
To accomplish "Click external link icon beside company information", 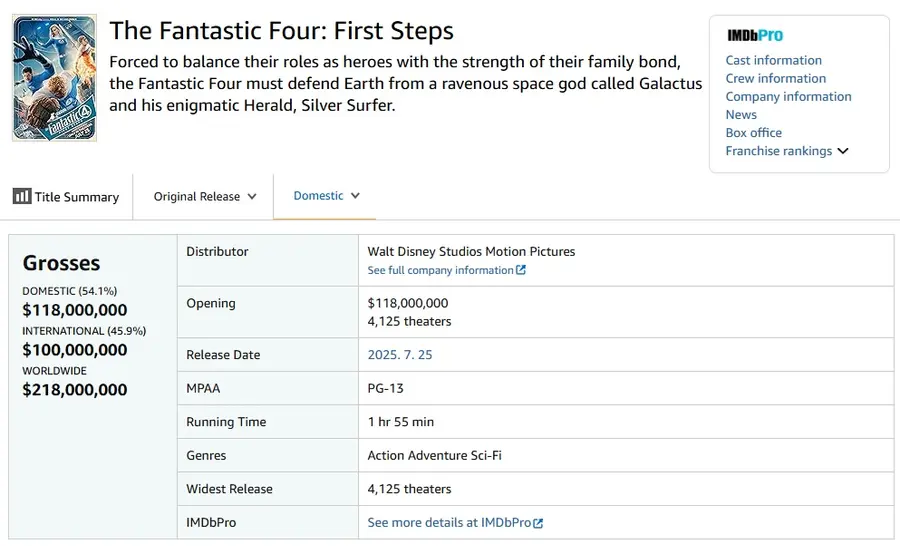I will (521, 270).
